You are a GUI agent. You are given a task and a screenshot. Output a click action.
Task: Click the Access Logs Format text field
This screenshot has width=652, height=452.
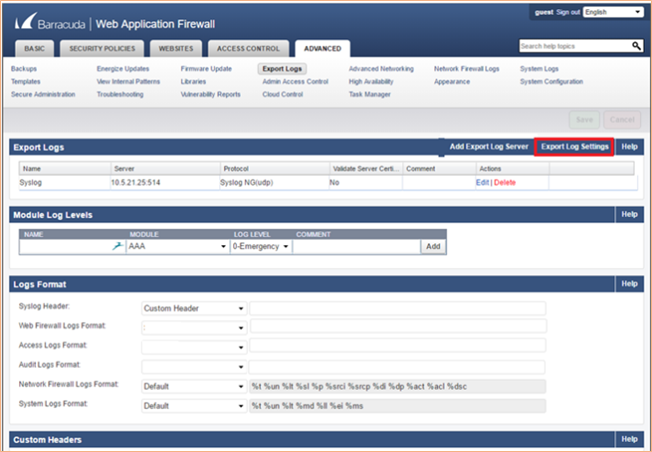click(x=398, y=346)
